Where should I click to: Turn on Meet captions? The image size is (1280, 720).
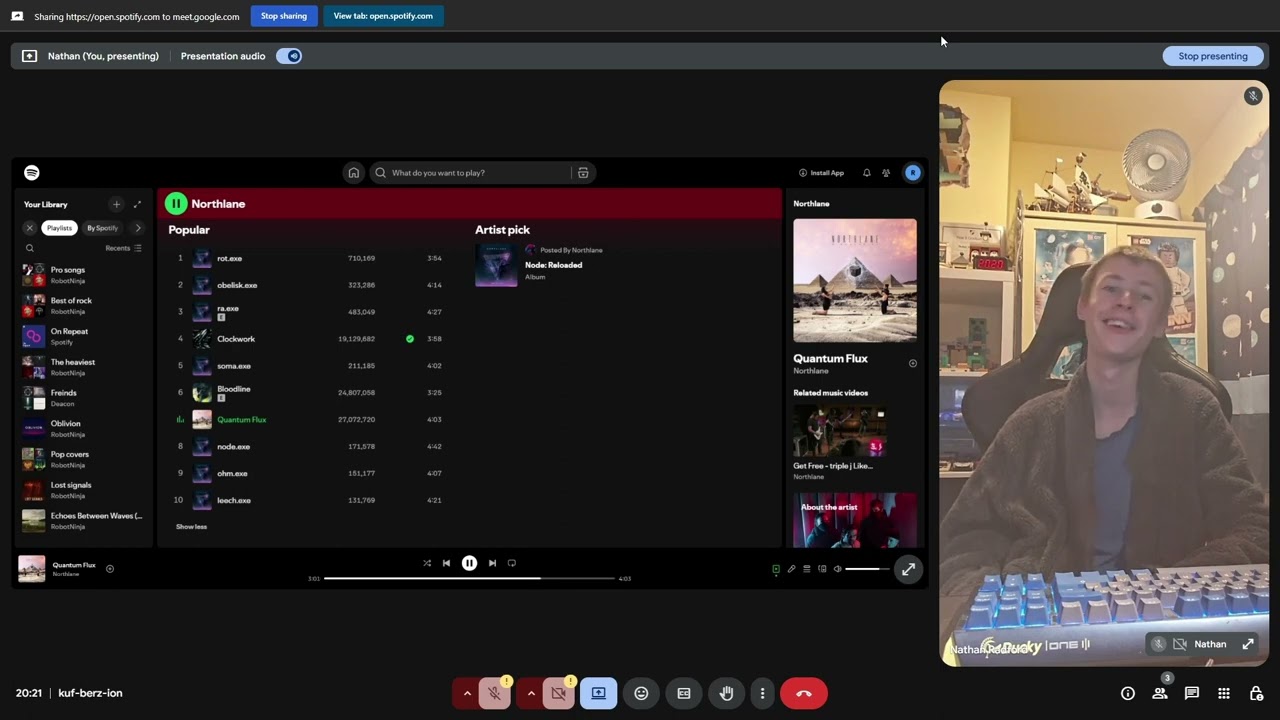[x=684, y=693]
